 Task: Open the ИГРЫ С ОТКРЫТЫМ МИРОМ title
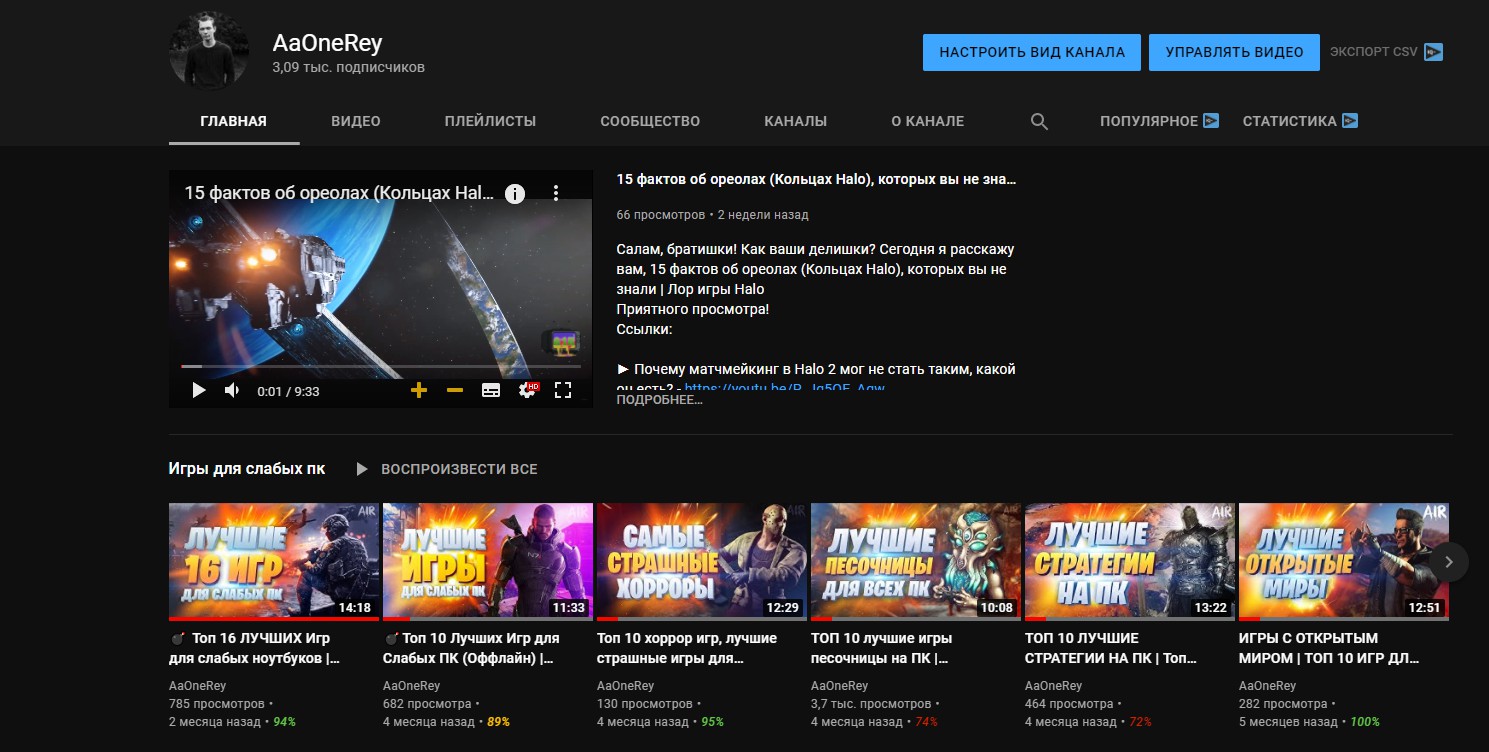coord(1329,648)
